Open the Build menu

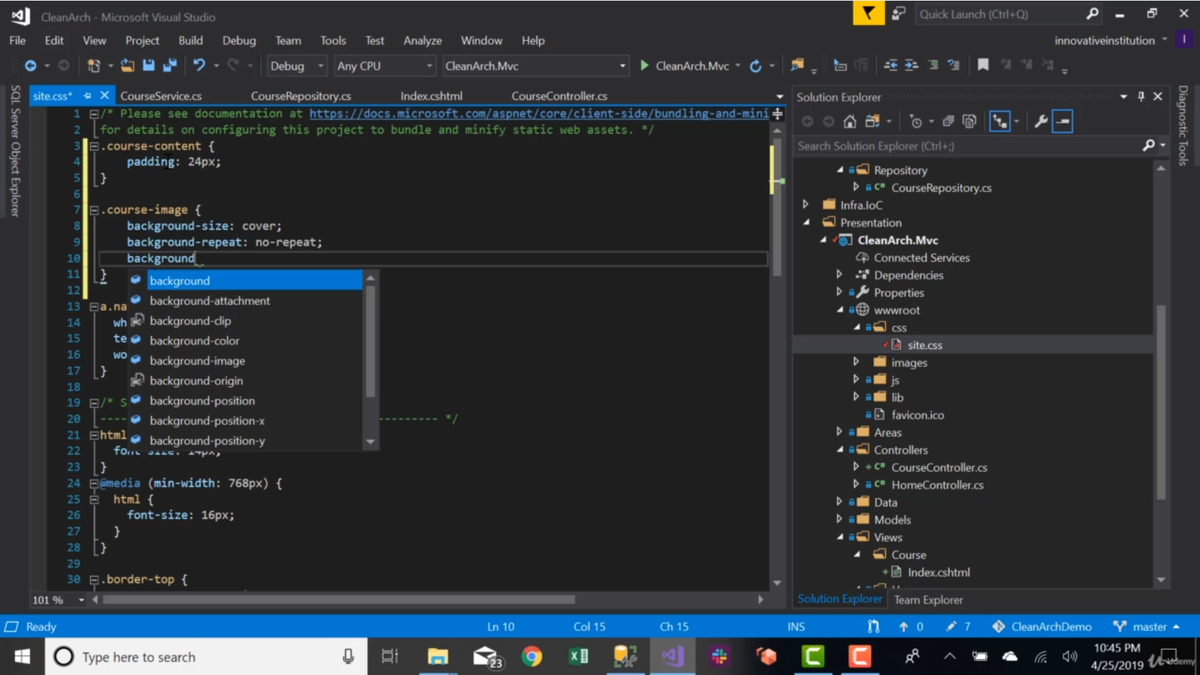point(190,41)
